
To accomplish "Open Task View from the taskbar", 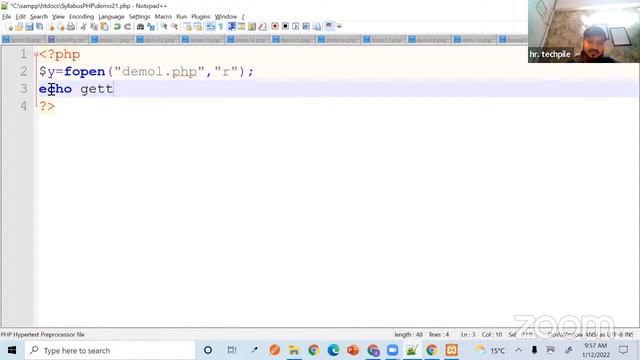I will coord(232,350).
